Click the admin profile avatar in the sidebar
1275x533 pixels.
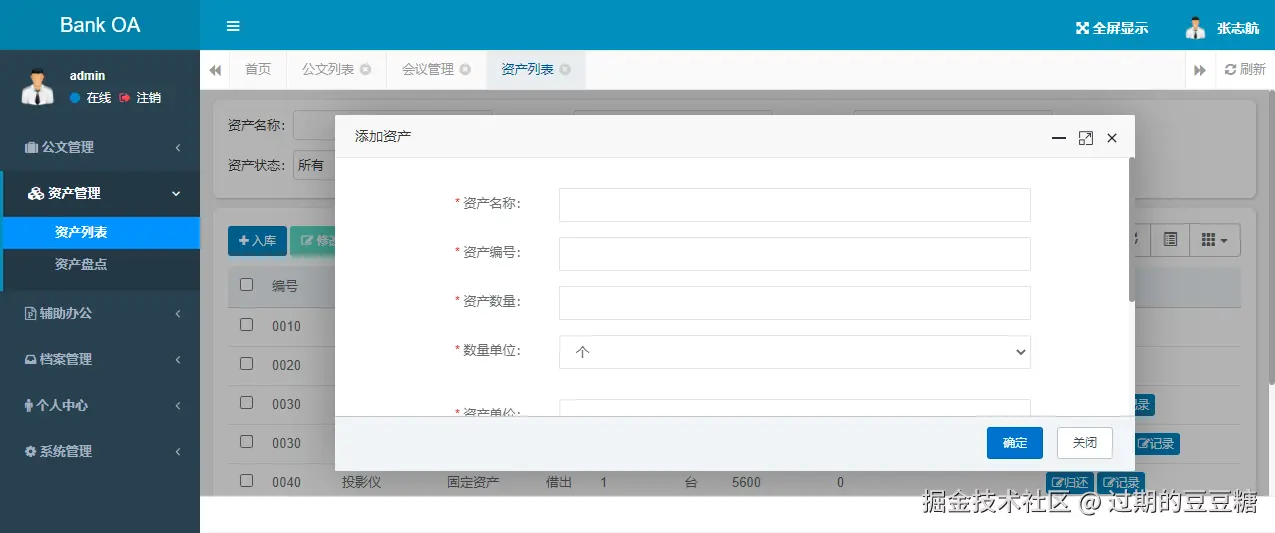tap(37, 87)
